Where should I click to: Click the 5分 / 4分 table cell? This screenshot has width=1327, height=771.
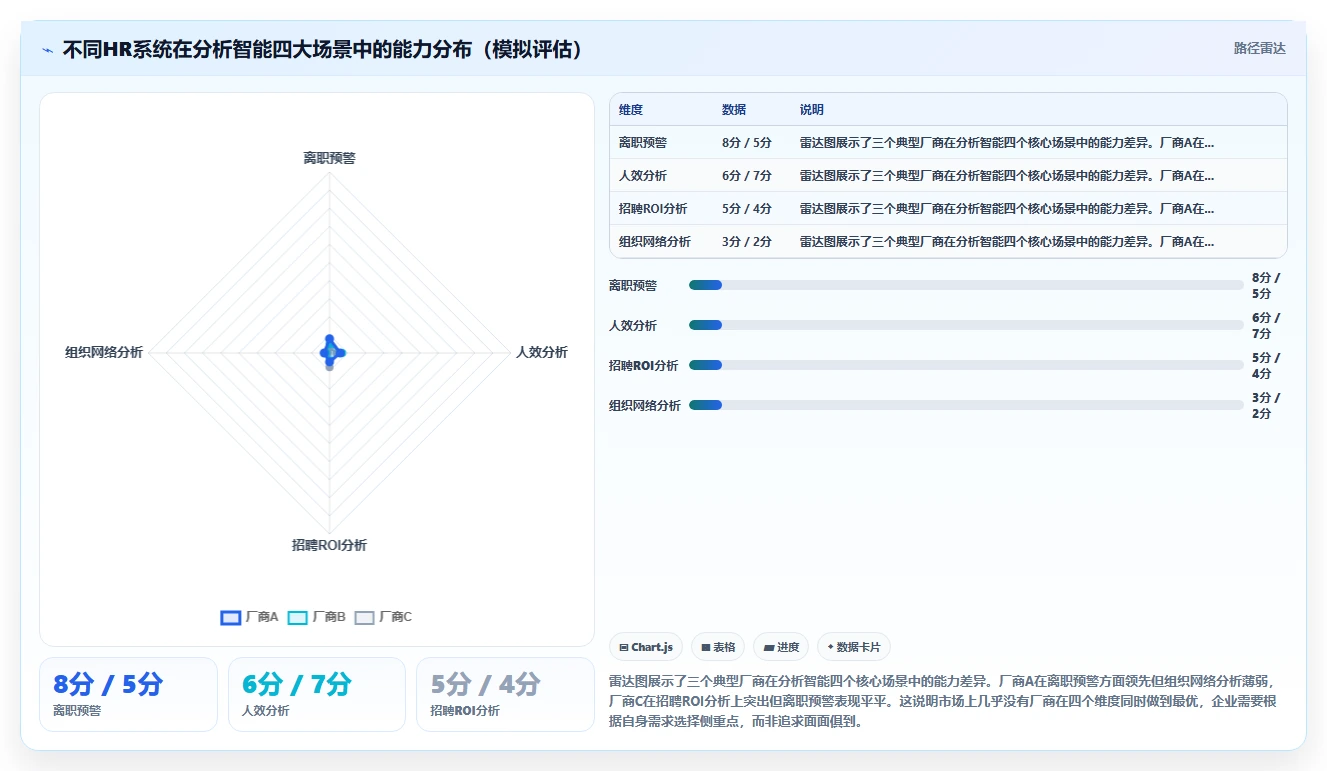click(747, 209)
